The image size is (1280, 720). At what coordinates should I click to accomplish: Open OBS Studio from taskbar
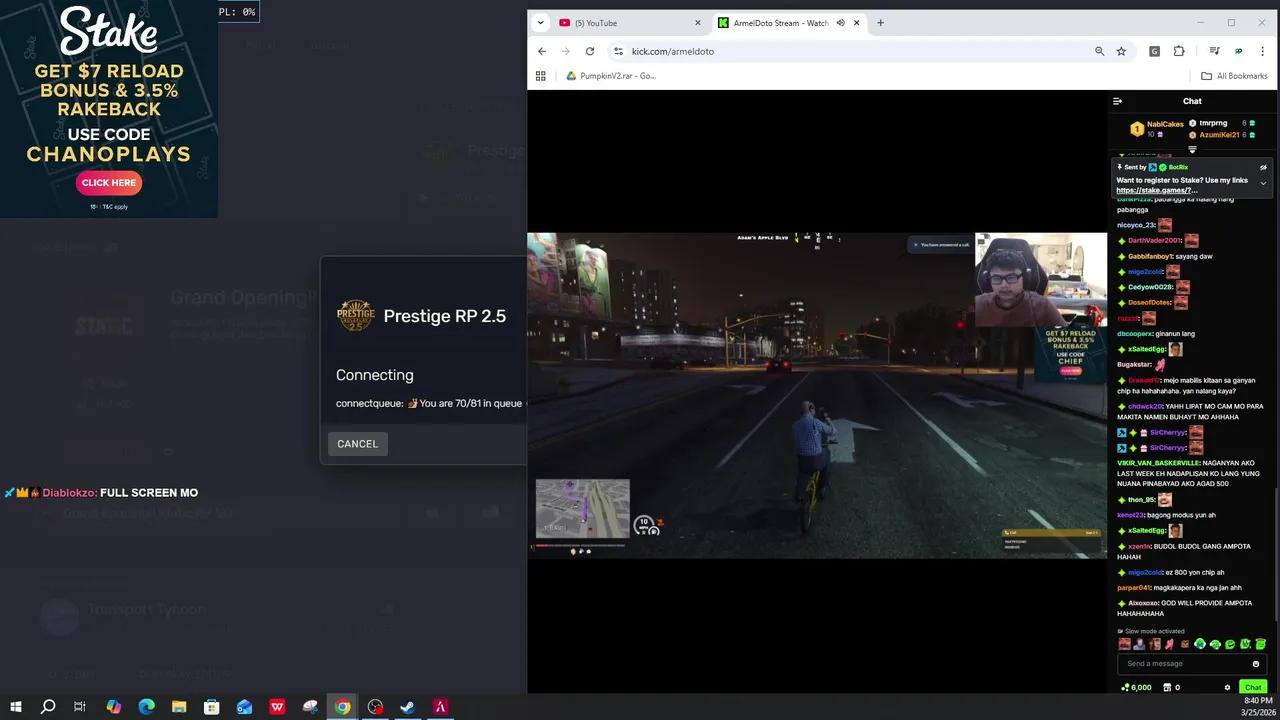(375, 707)
